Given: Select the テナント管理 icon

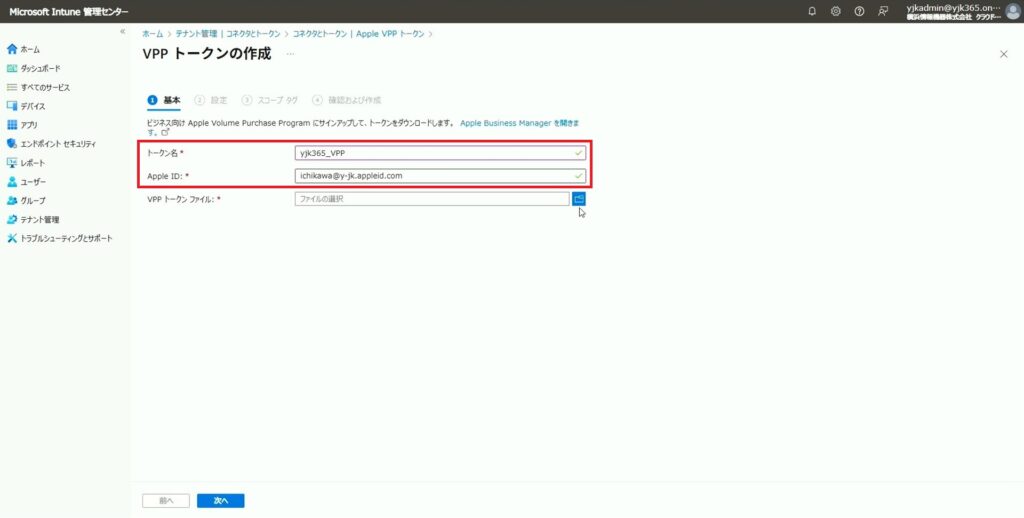Looking at the screenshot, I should coord(12,219).
